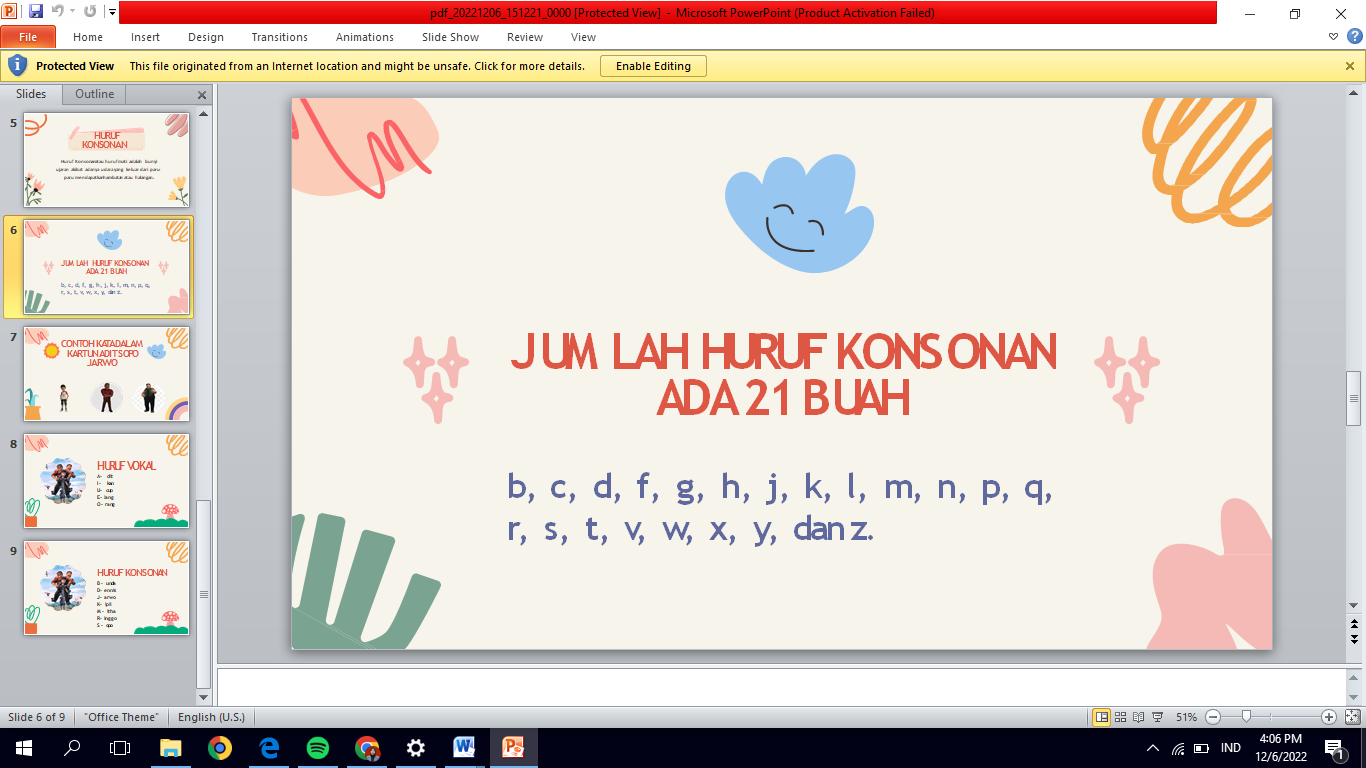
Task: Open Reading View from status bar
Action: point(1138,717)
